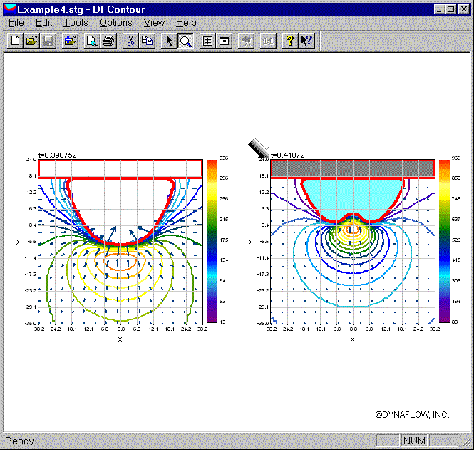Click the Copy toolbar icon
Image resolution: width=474 pixels, height=450 pixels.
click(x=147, y=41)
